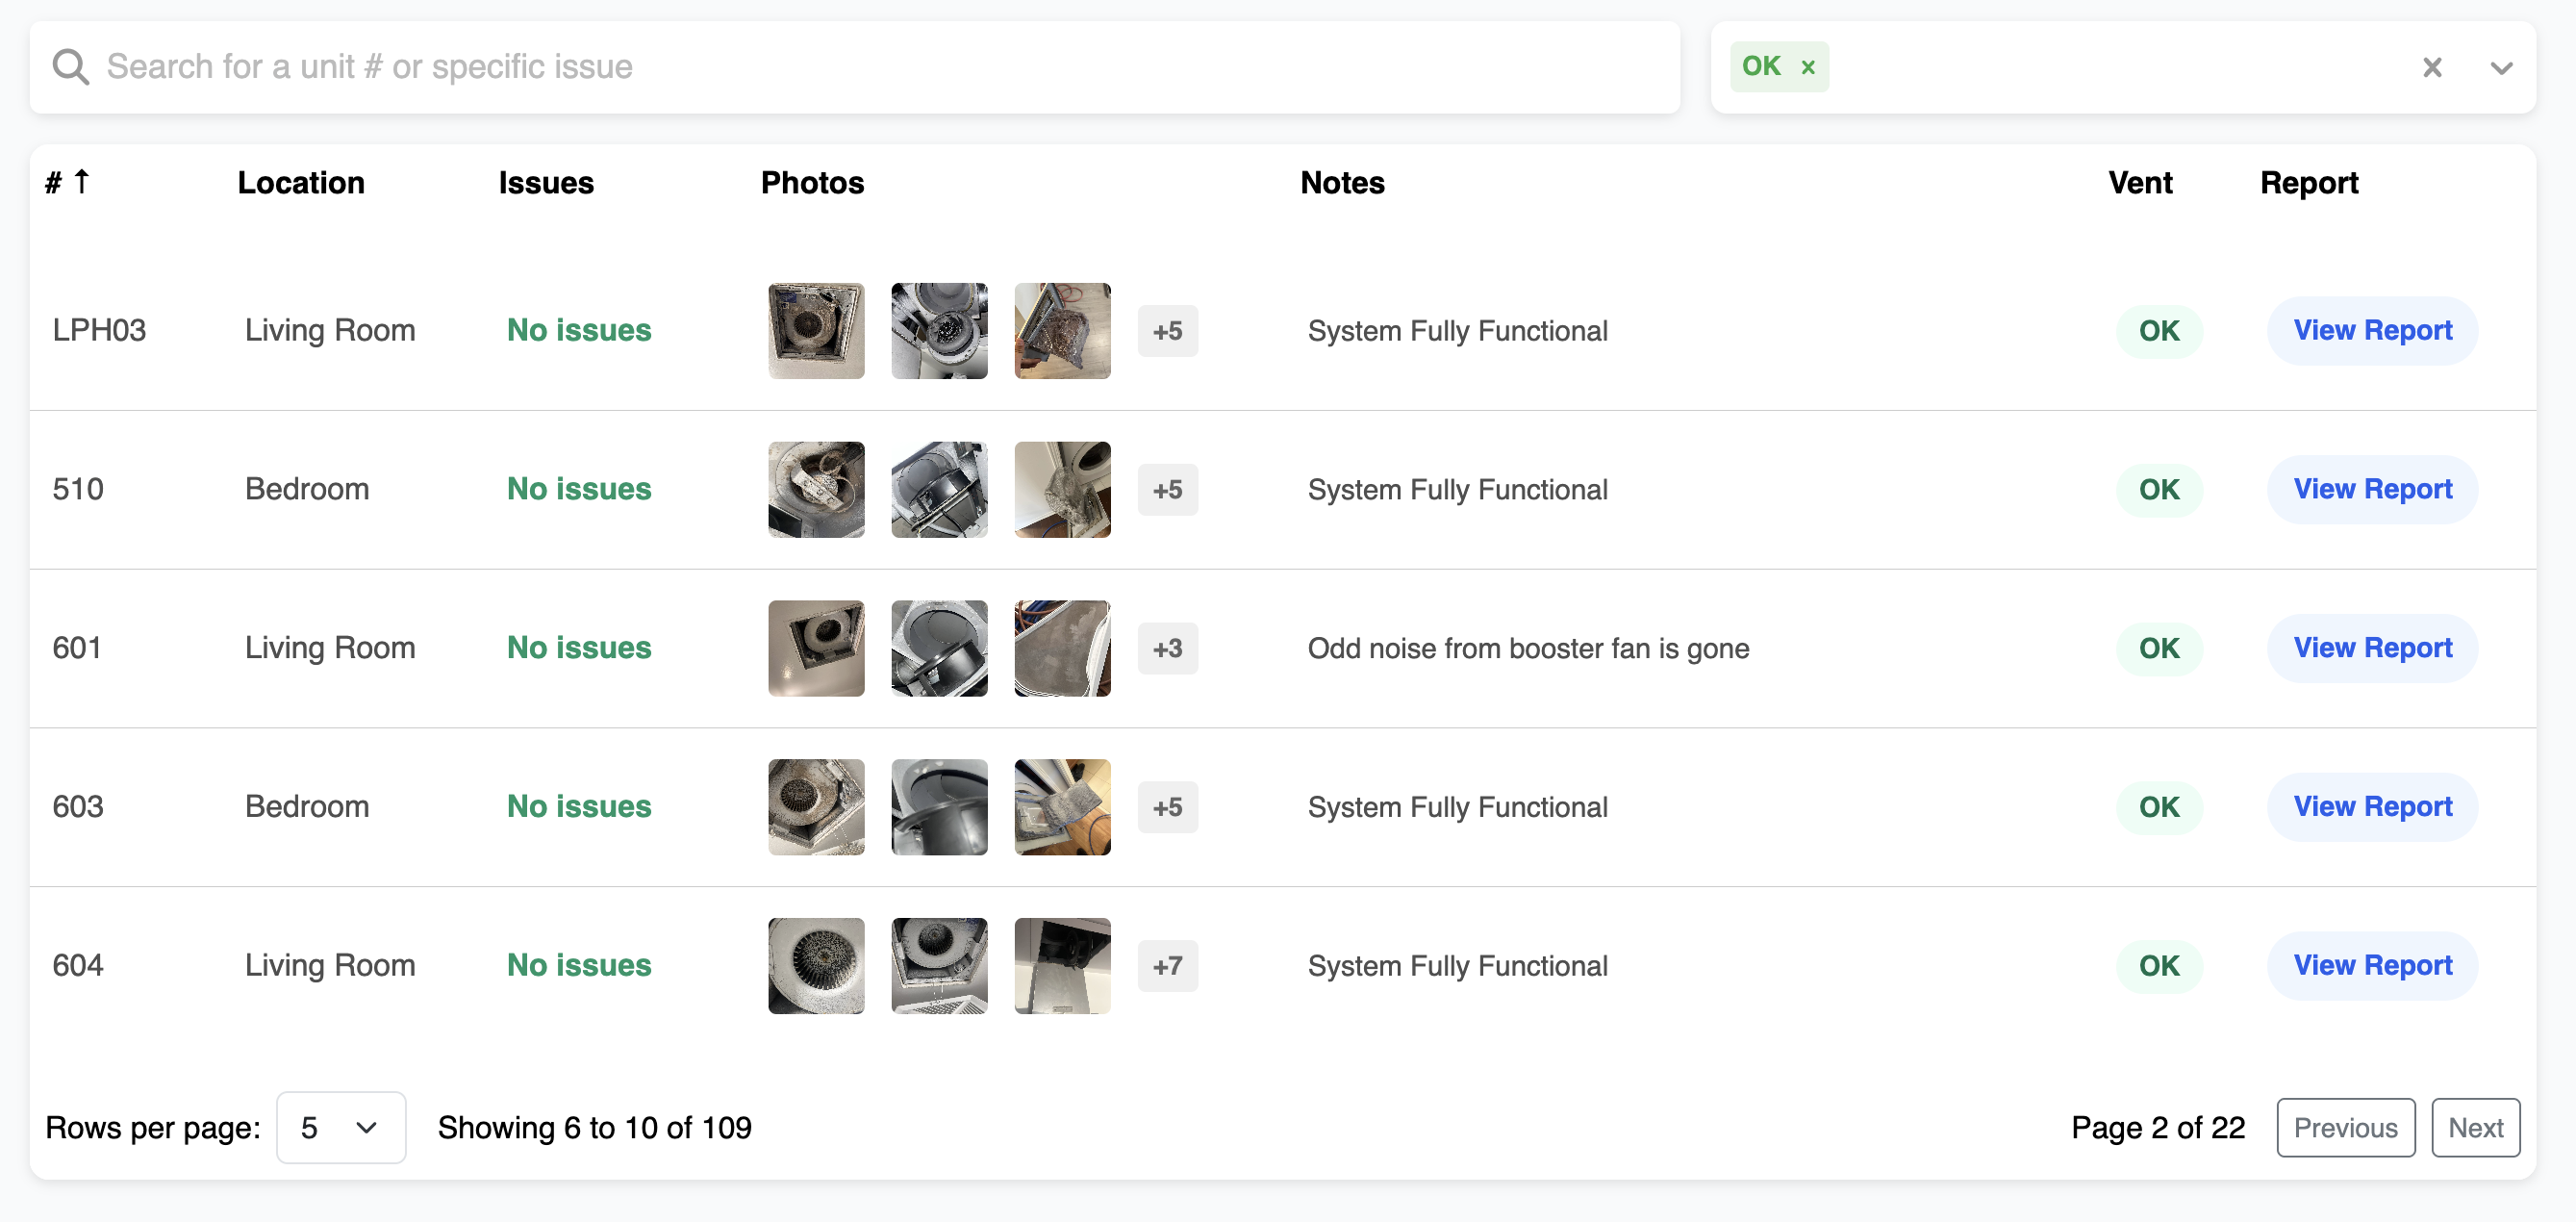Expand the vent filter dropdown chevron

(x=2500, y=67)
